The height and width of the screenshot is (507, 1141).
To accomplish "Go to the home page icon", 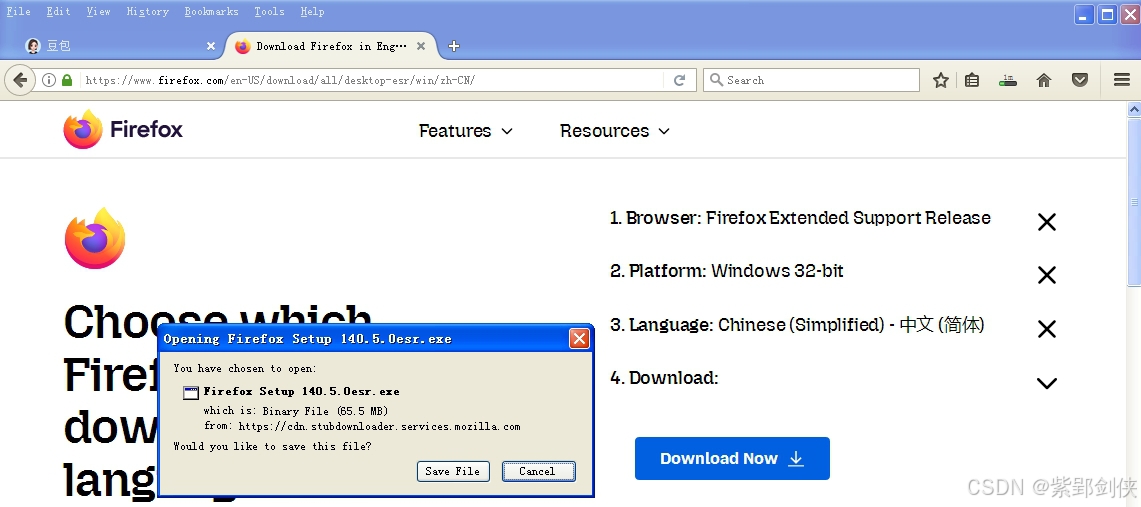I will pos(1043,80).
